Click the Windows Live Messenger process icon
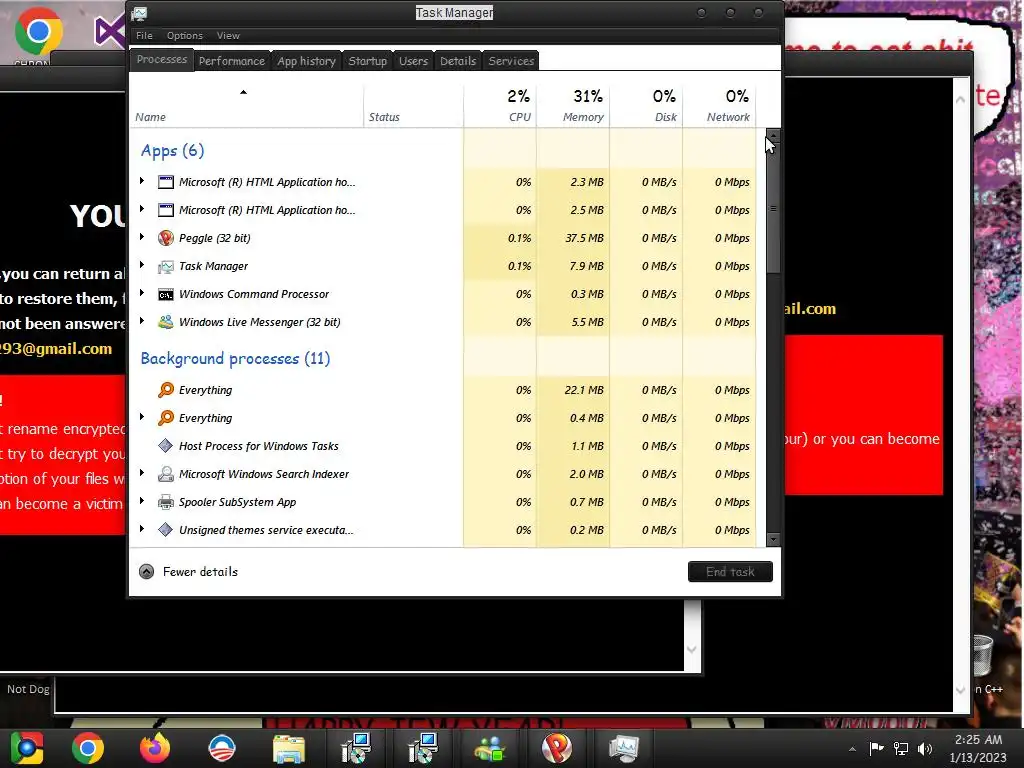 click(166, 322)
